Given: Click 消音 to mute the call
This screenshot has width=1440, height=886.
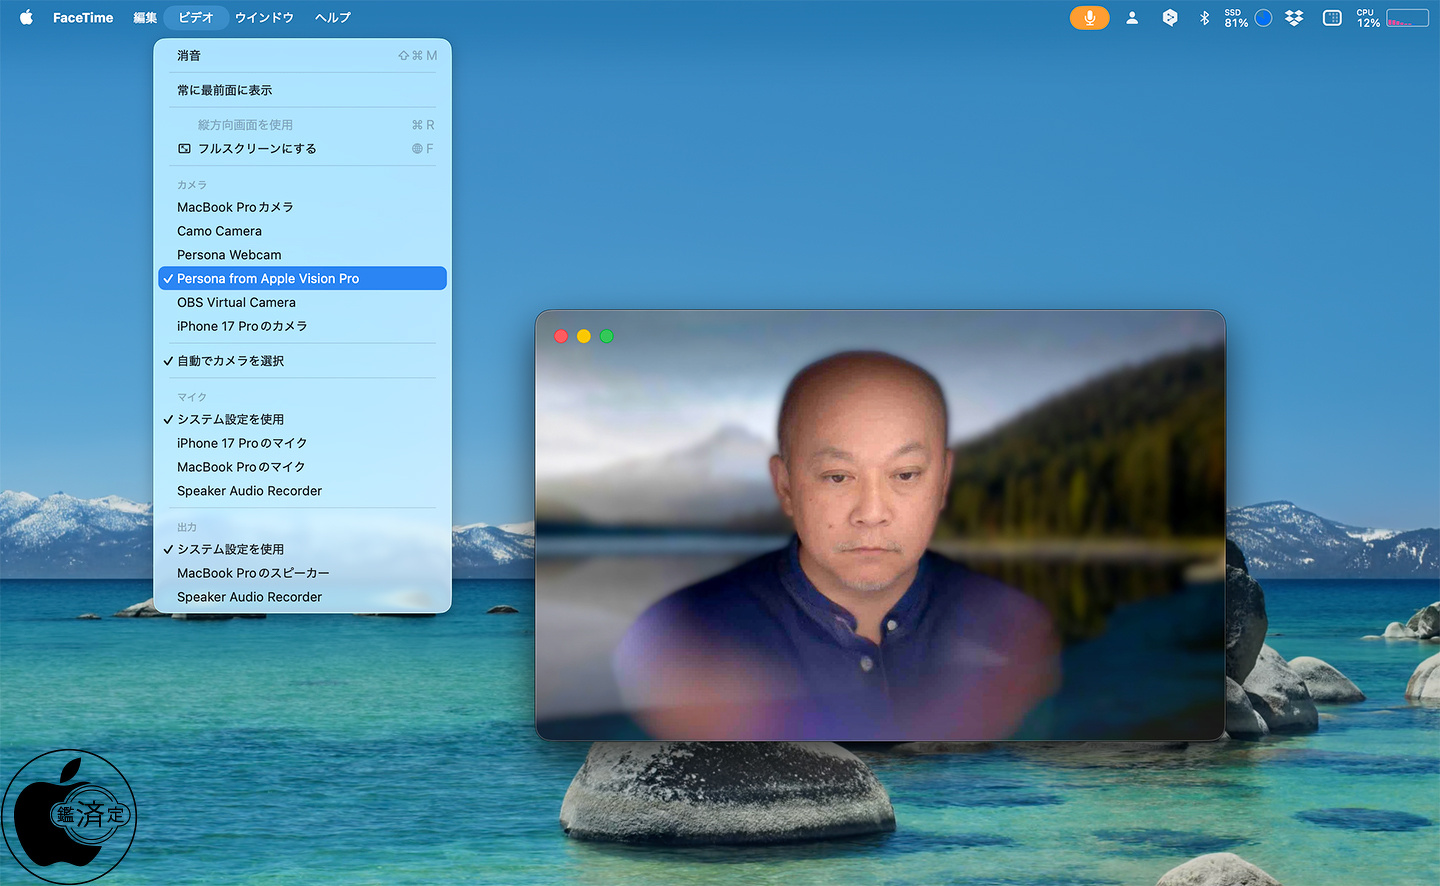Looking at the screenshot, I should pyautogui.click(x=189, y=56).
